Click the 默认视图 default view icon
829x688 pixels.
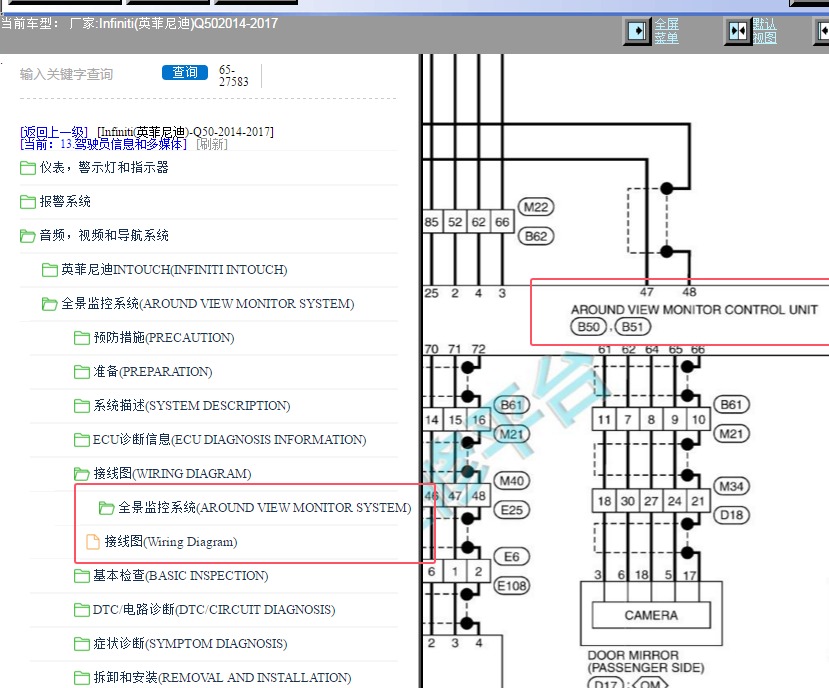pos(738,31)
